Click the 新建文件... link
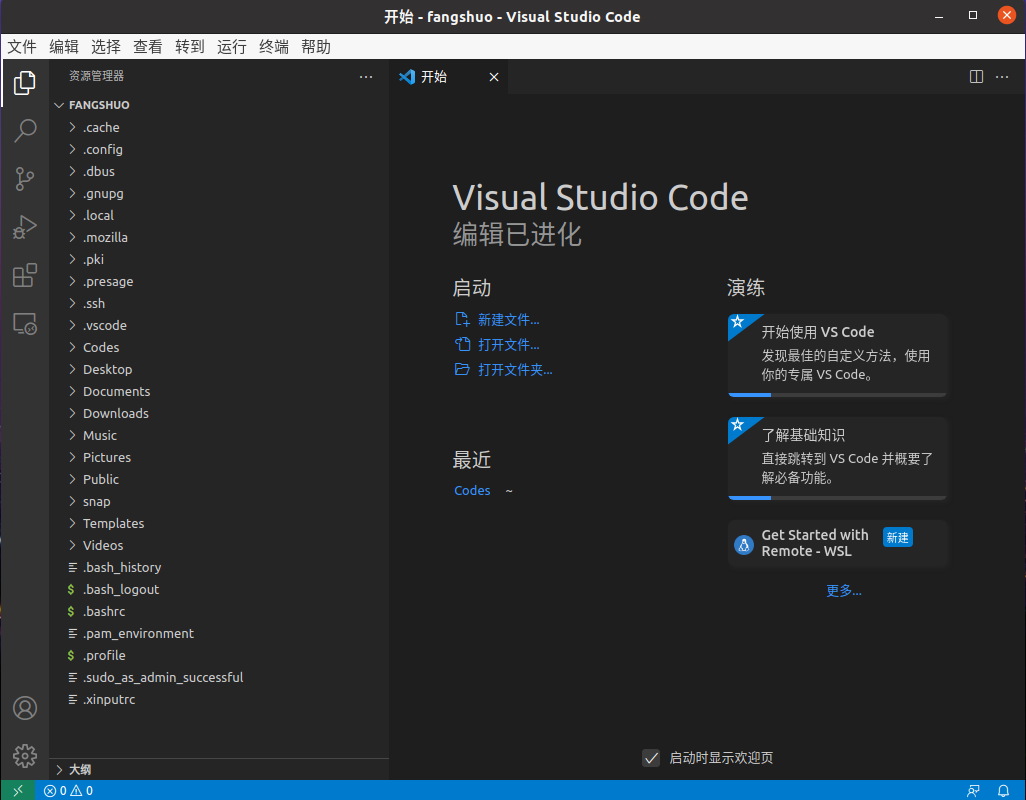 point(508,320)
